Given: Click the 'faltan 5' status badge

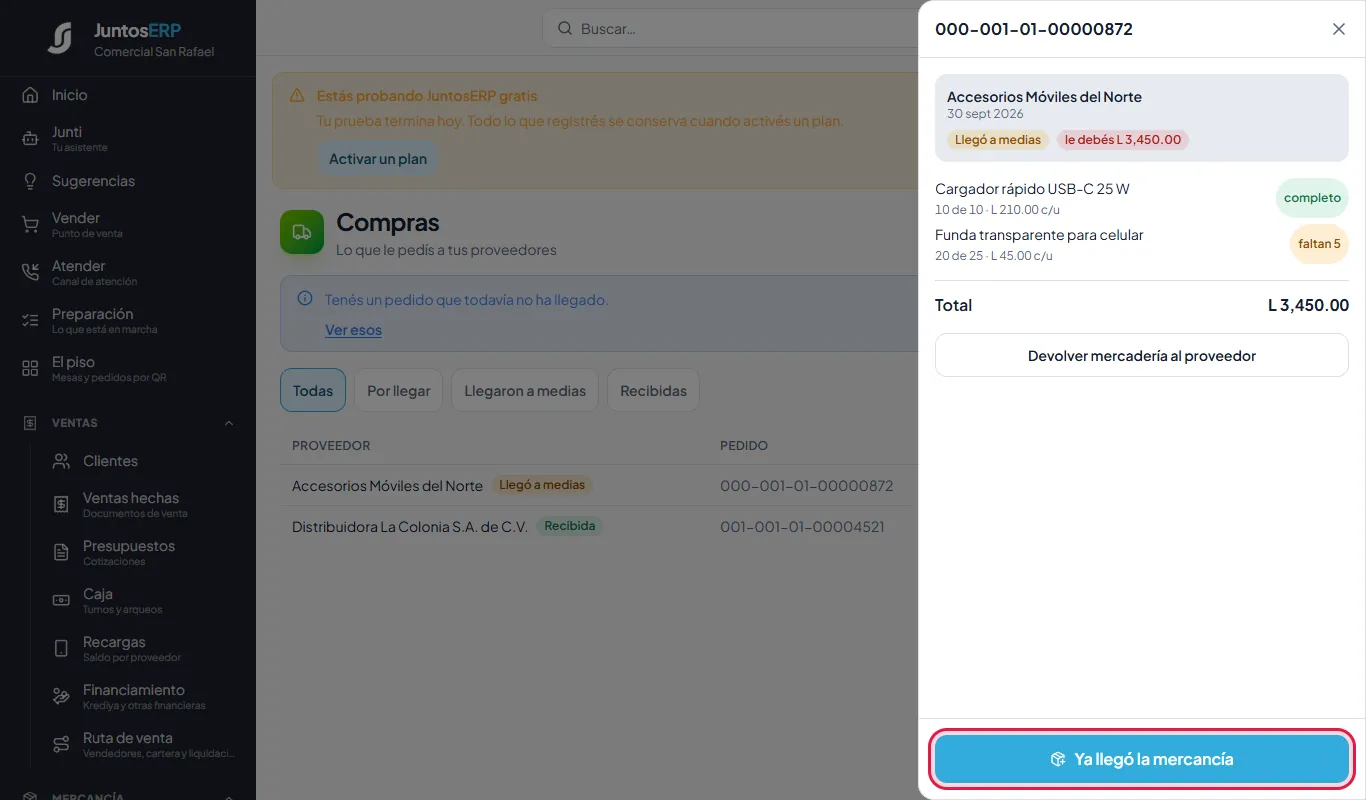Looking at the screenshot, I should 1319,244.
